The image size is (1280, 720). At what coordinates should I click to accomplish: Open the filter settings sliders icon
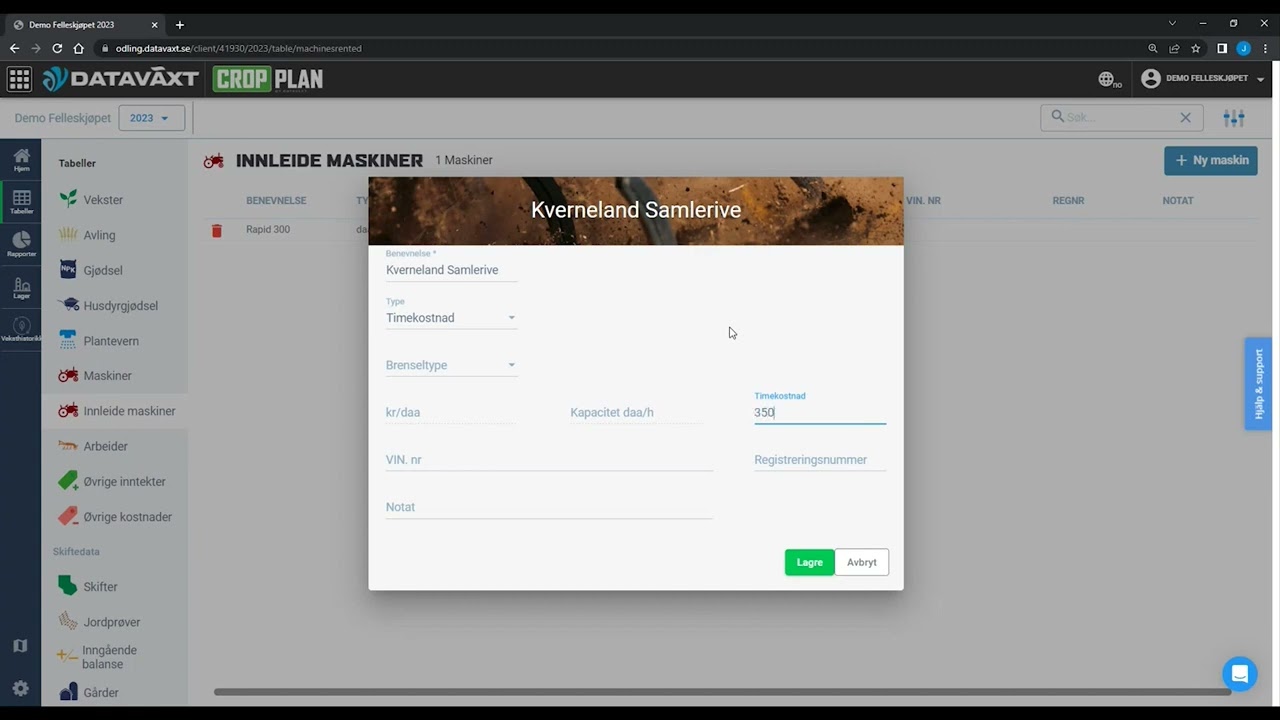(1234, 118)
